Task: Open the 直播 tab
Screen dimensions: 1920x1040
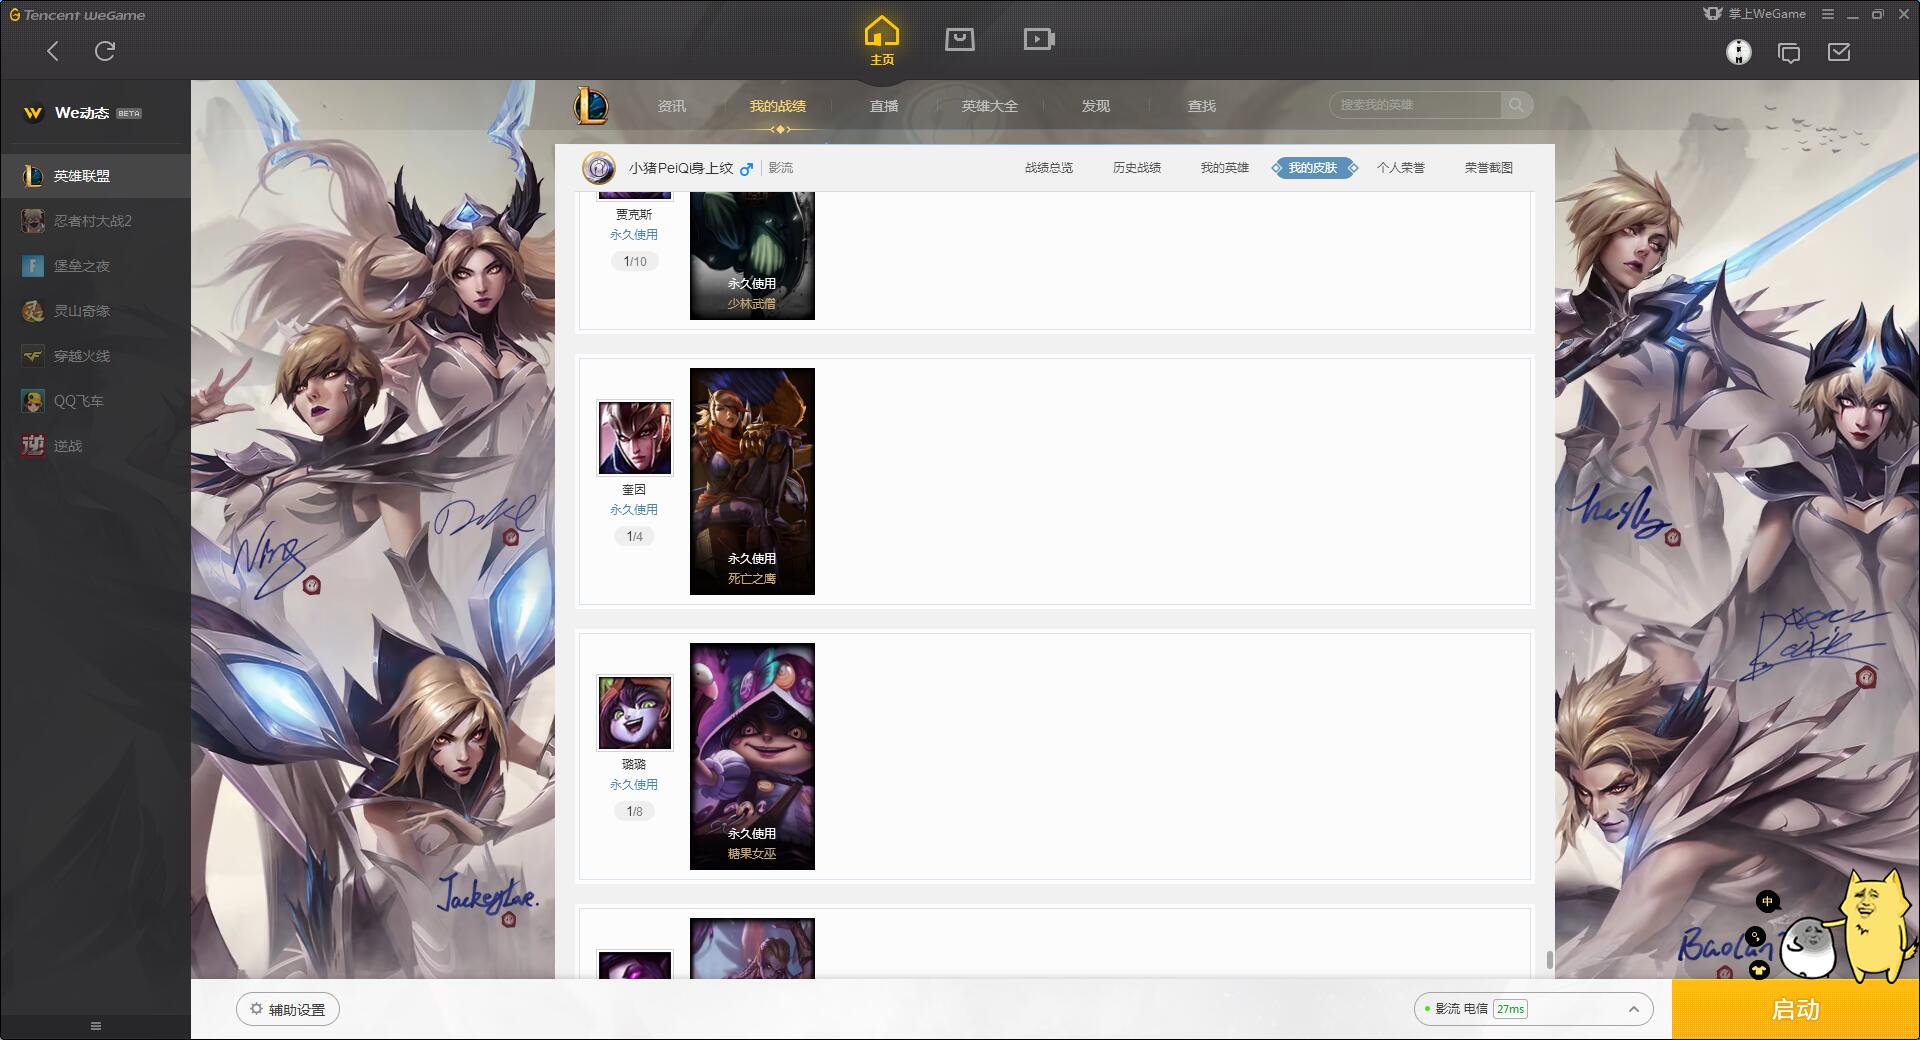Action: coord(884,106)
